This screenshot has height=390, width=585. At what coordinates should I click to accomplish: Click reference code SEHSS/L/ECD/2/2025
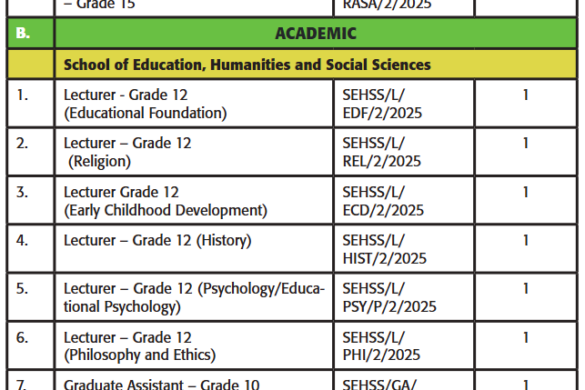(x=383, y=201)
